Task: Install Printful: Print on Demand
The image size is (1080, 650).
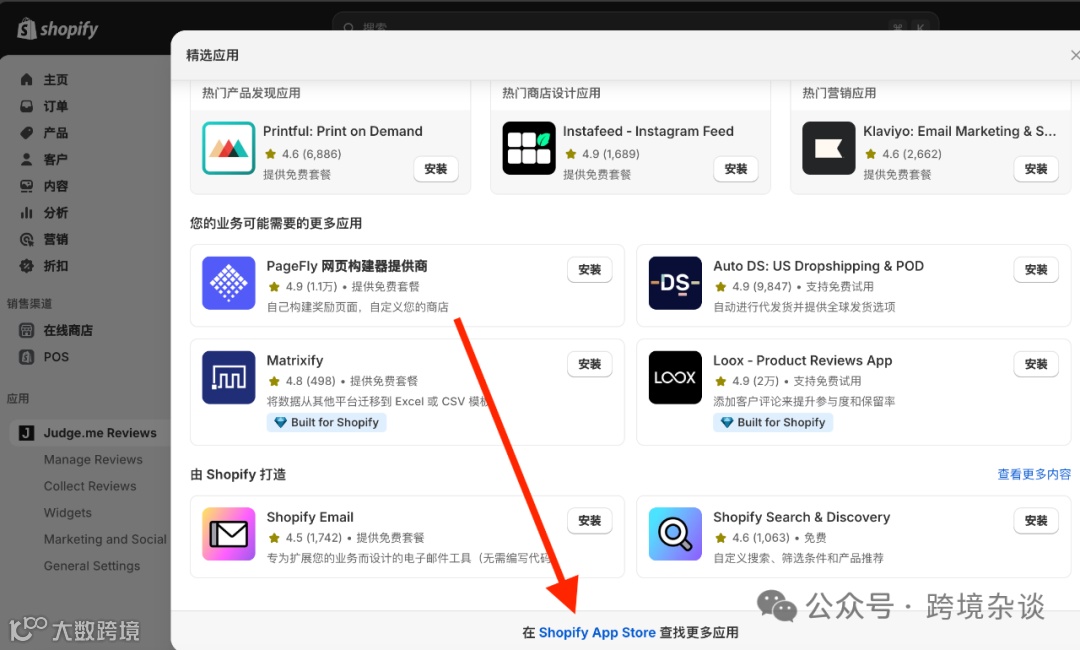Action: [435, 169]
